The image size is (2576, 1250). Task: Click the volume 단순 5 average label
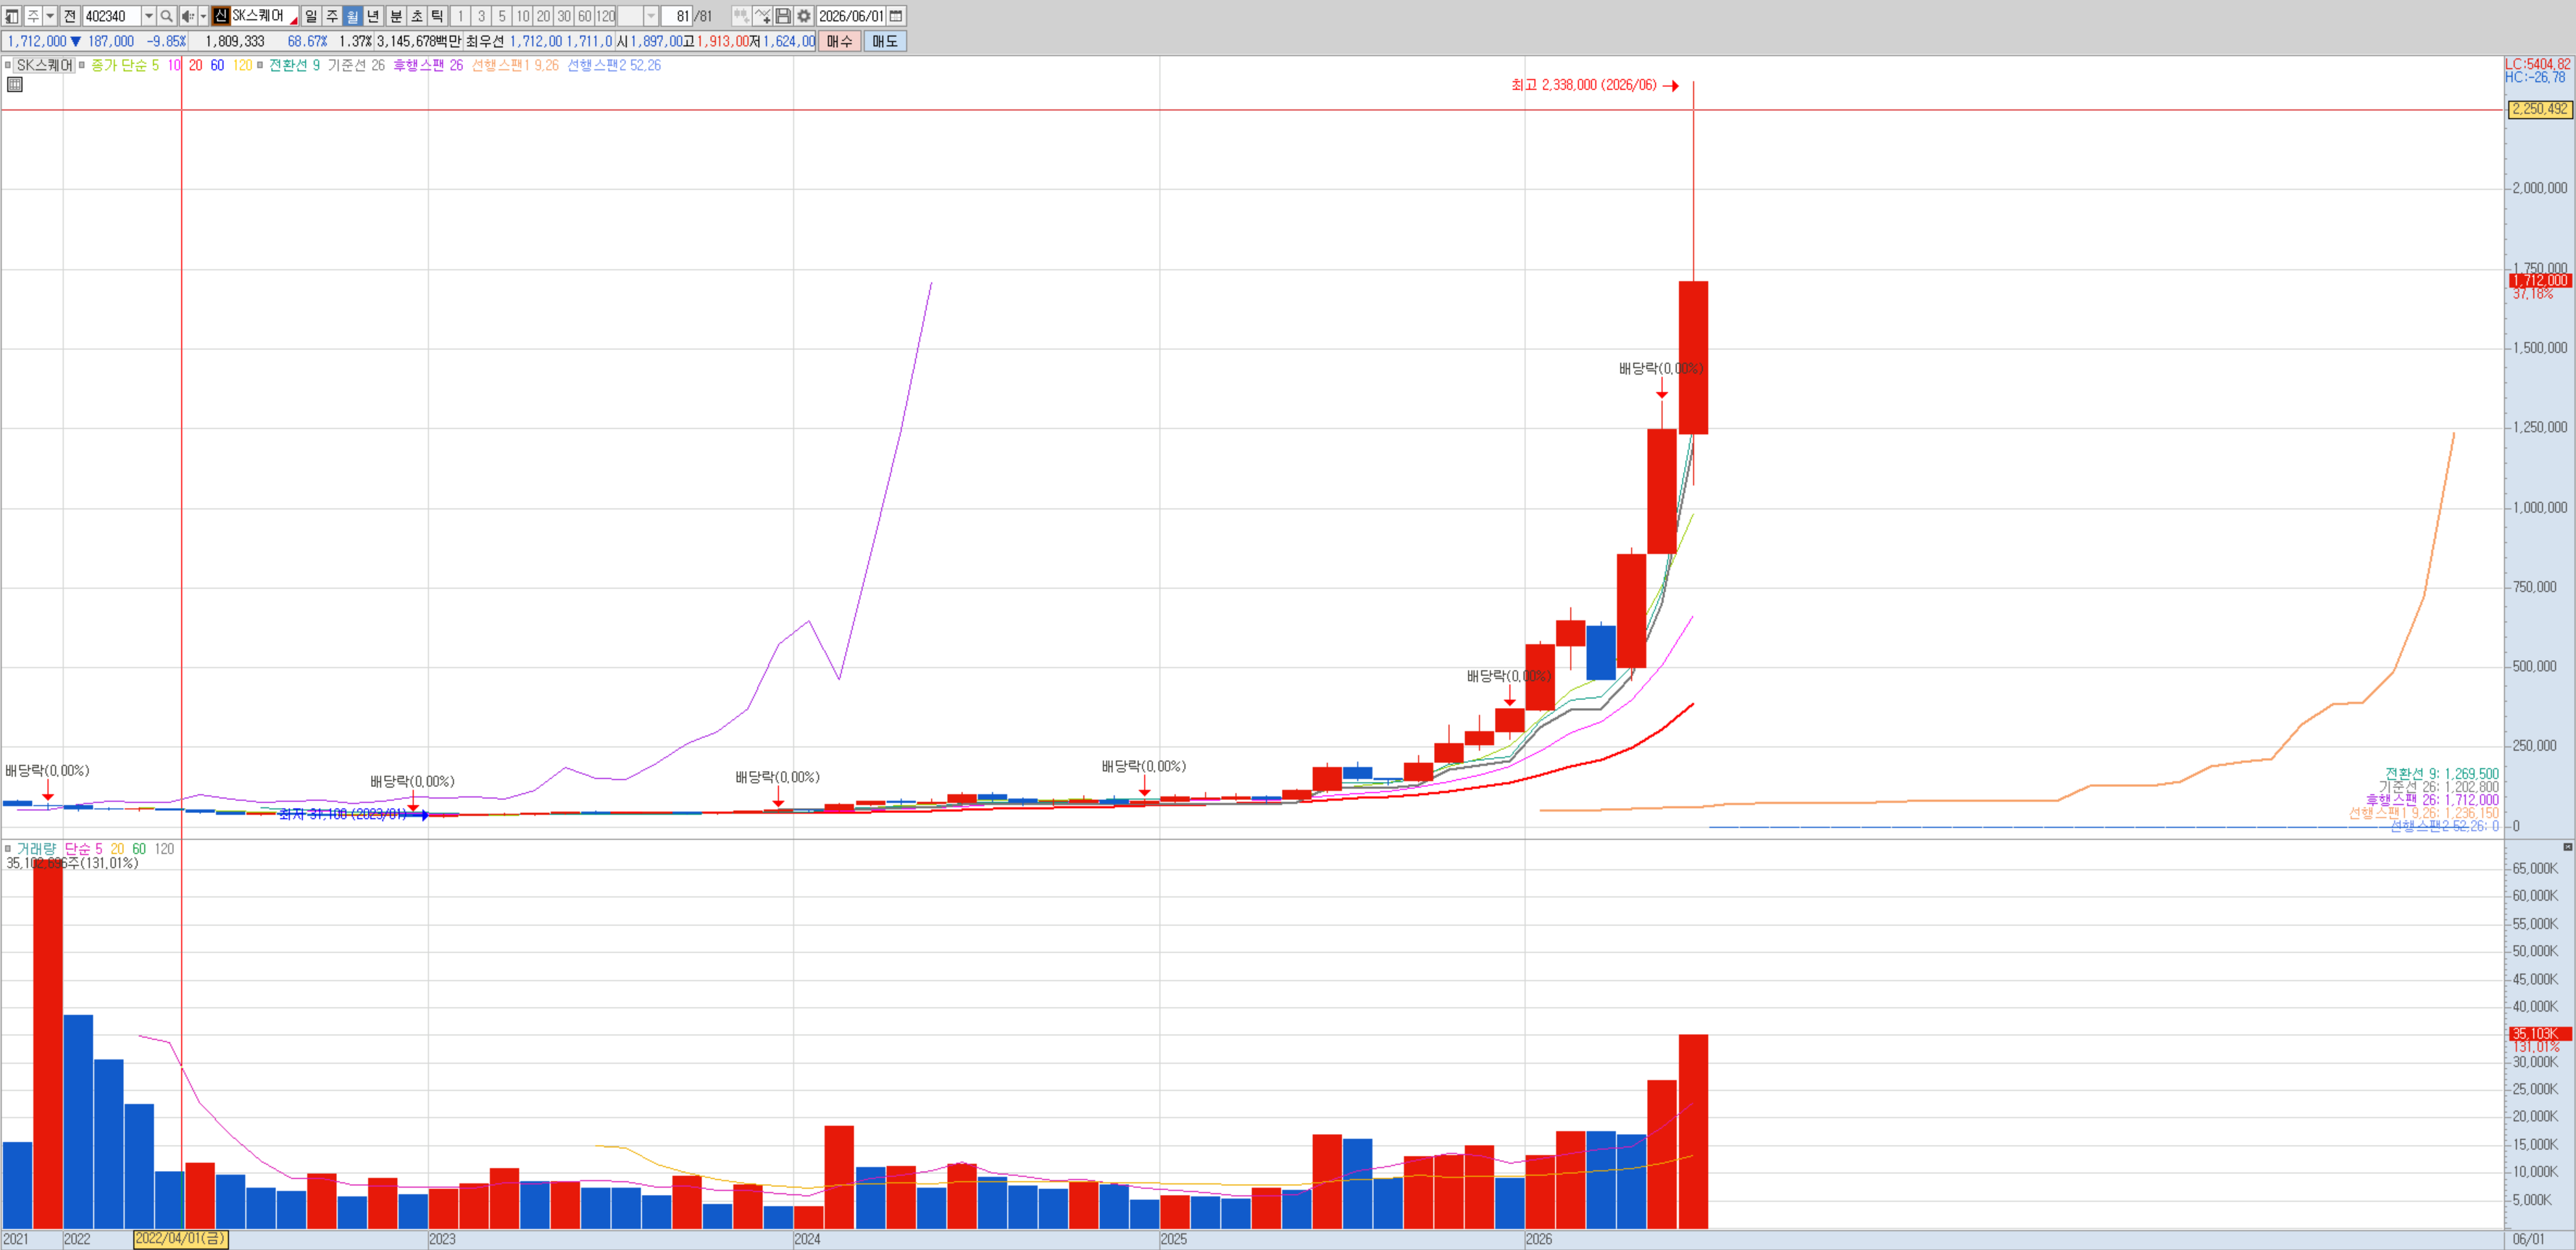click(84, 849)
